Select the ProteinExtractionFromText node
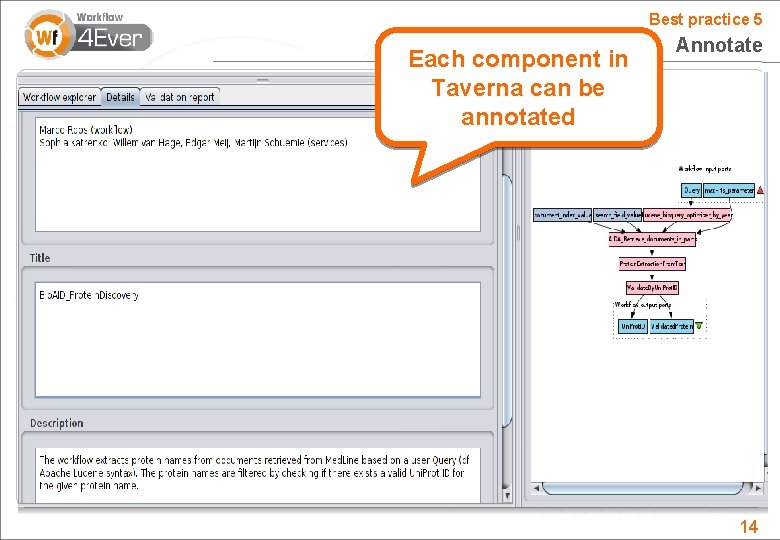 pyautogui.click(x=652, y=264)
